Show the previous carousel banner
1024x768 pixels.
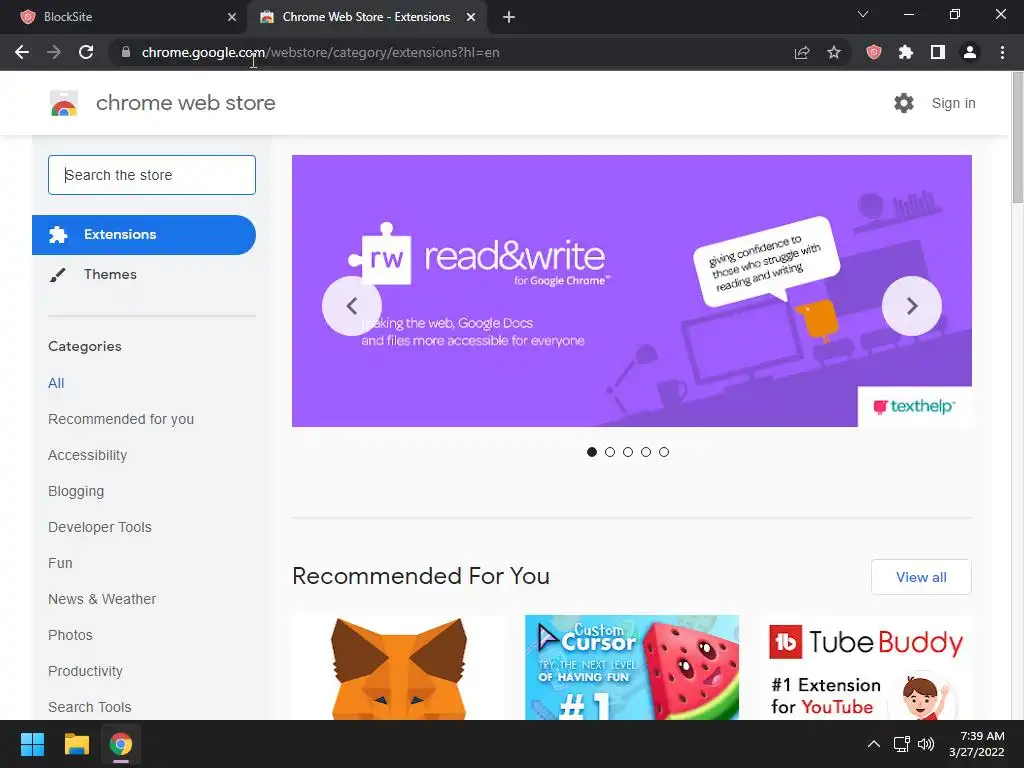click(352, 306)
